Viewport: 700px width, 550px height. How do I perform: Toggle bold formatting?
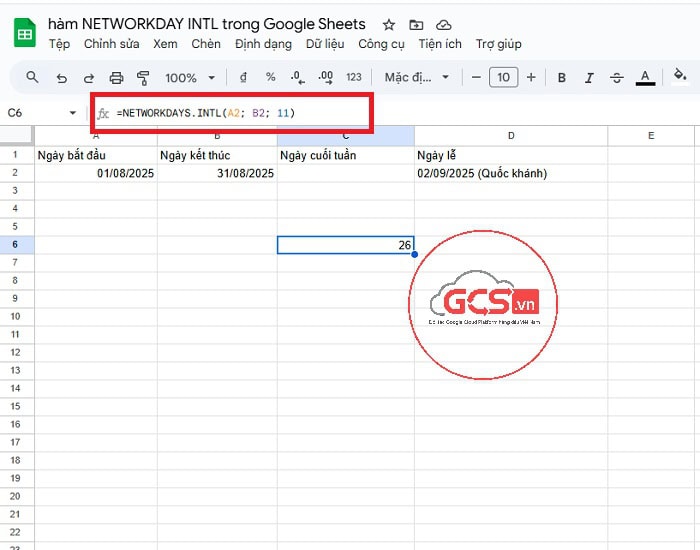click(x=562, y=77)
